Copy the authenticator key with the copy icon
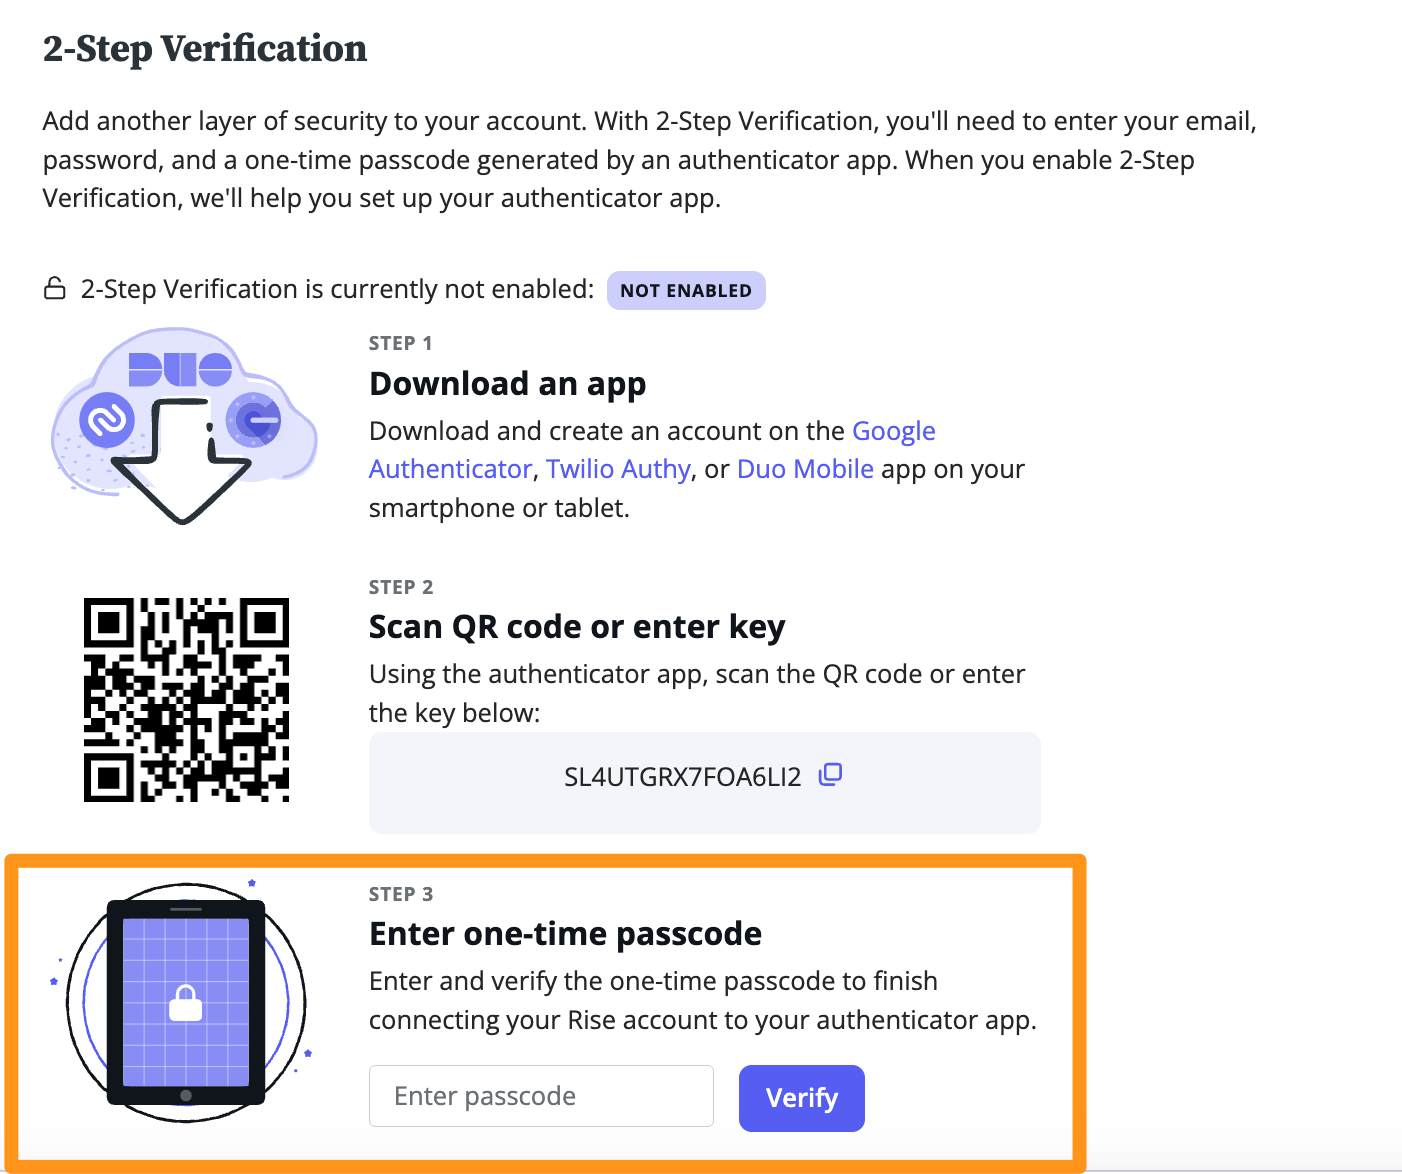Viewport: 1402px width, 1174px height. pyautogui.click(x=831, y=775)
